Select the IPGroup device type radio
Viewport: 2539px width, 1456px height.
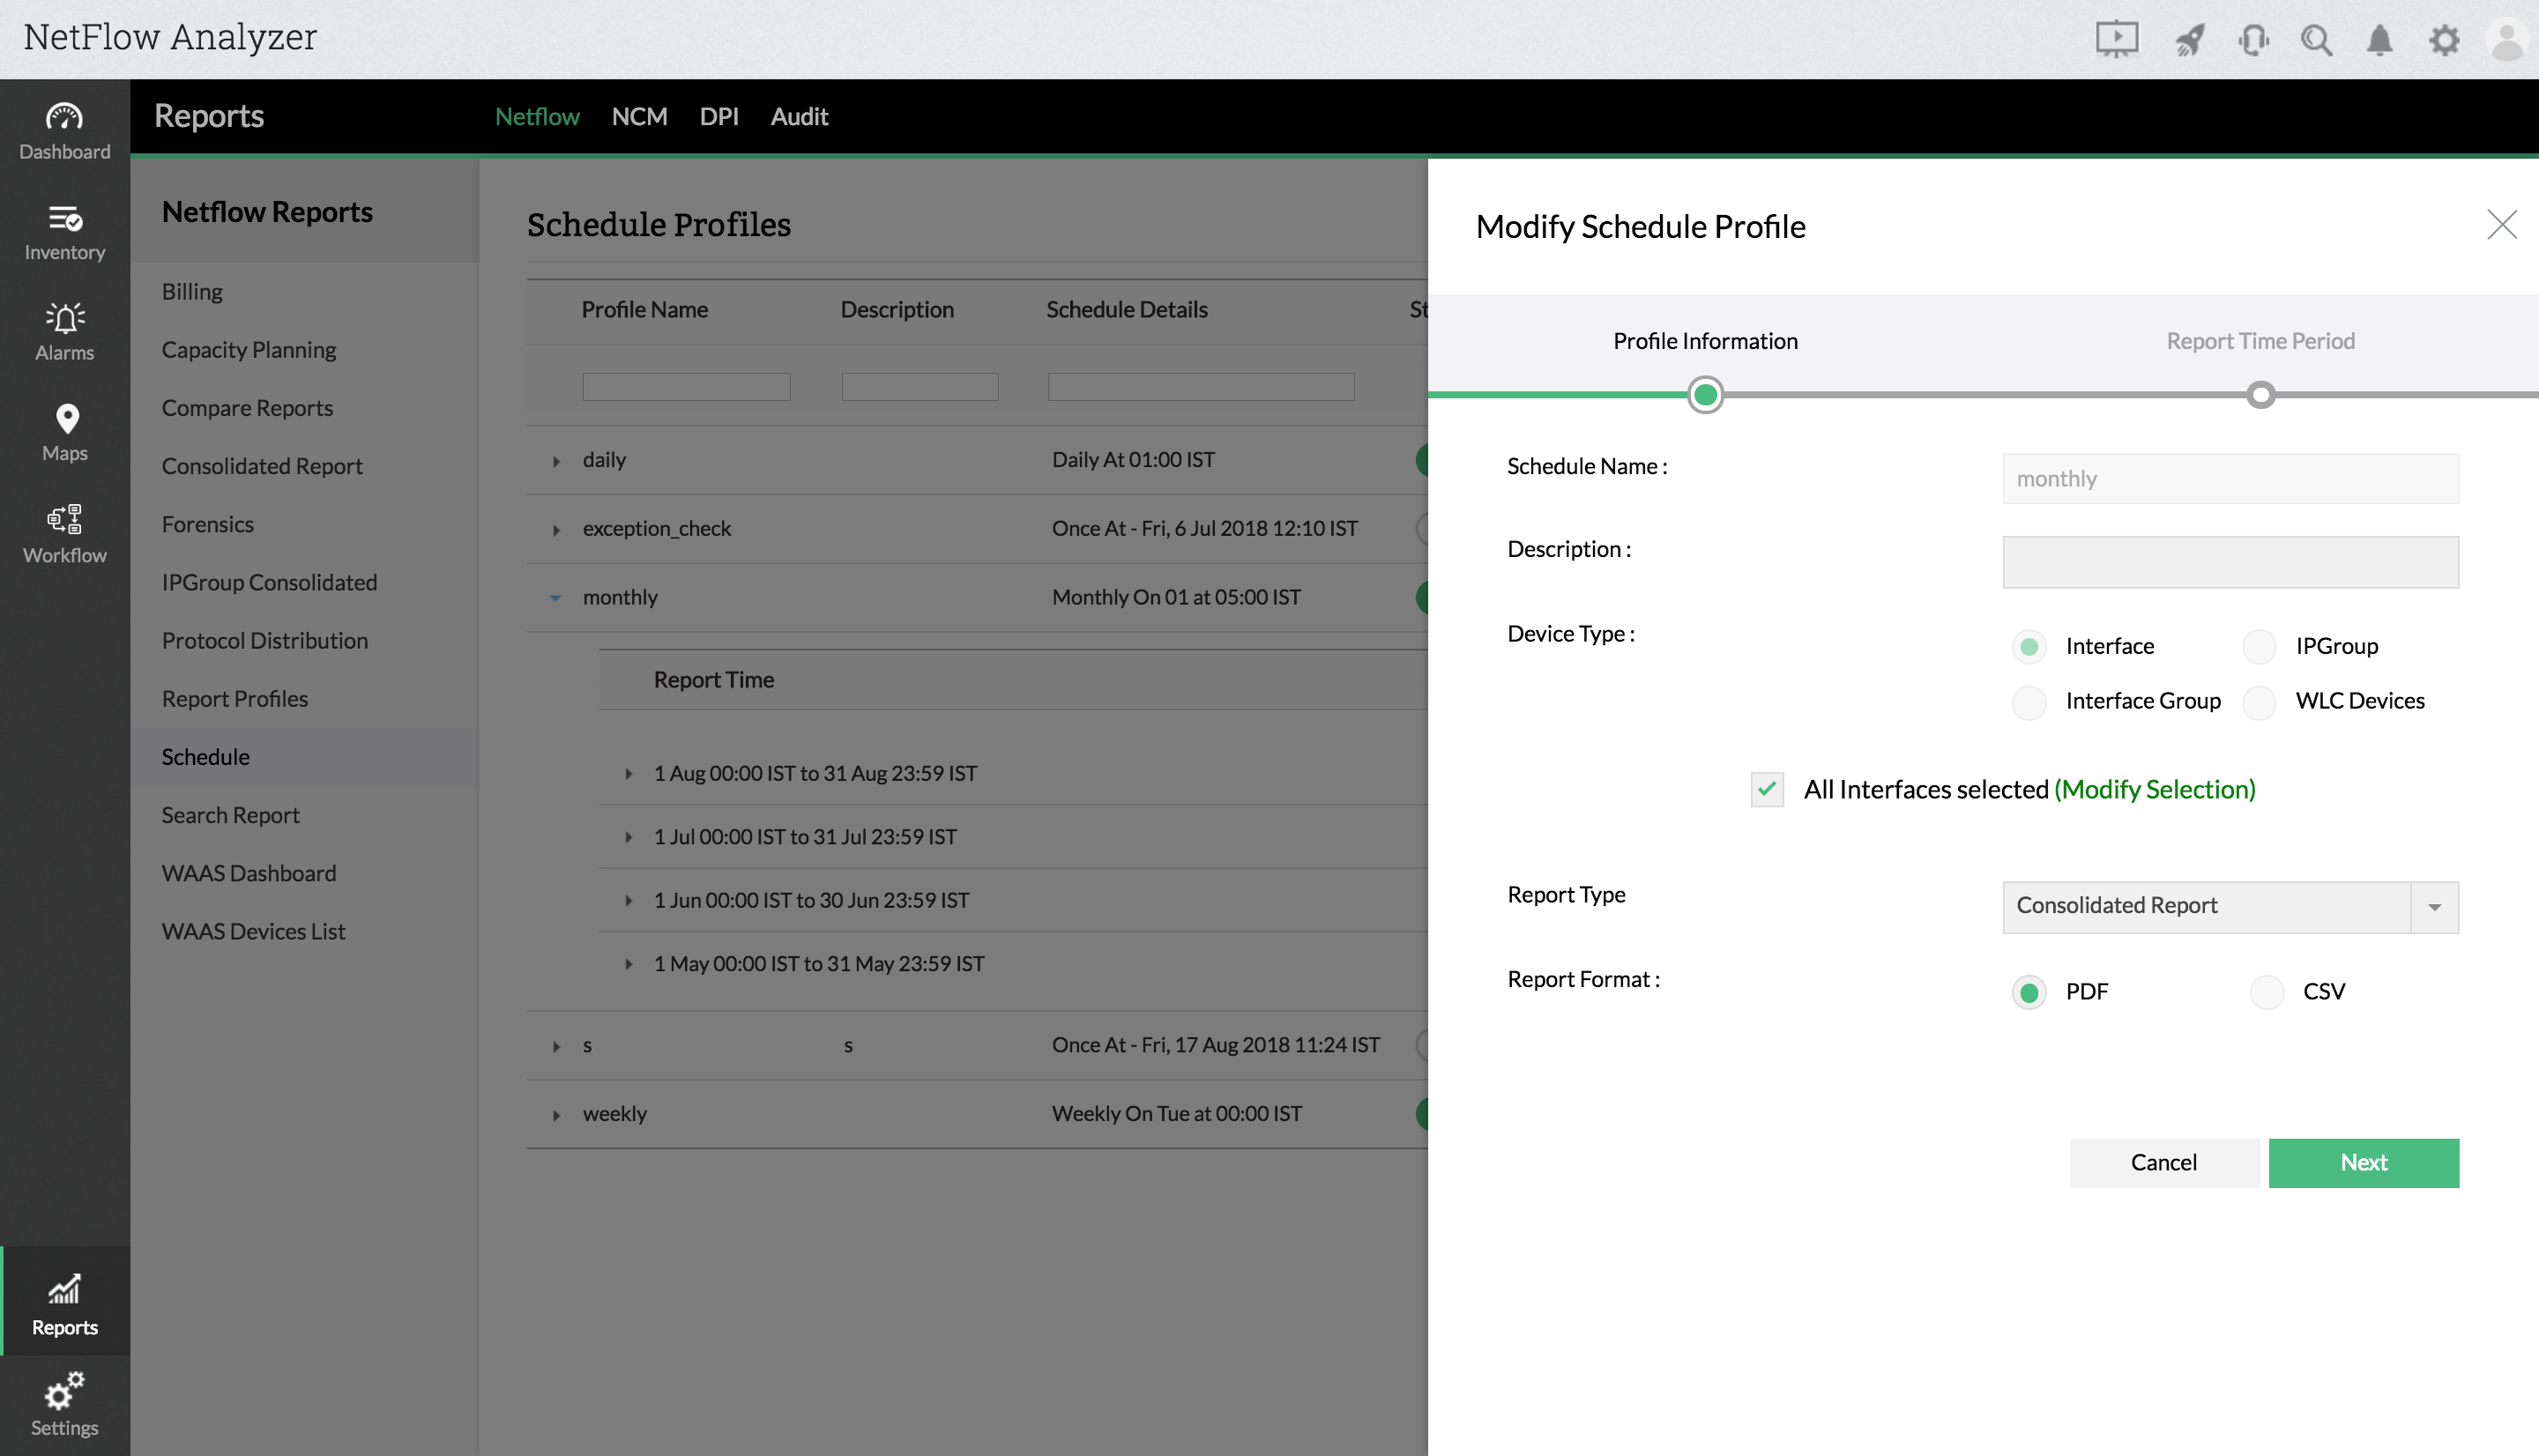(x=2259, y=646)
